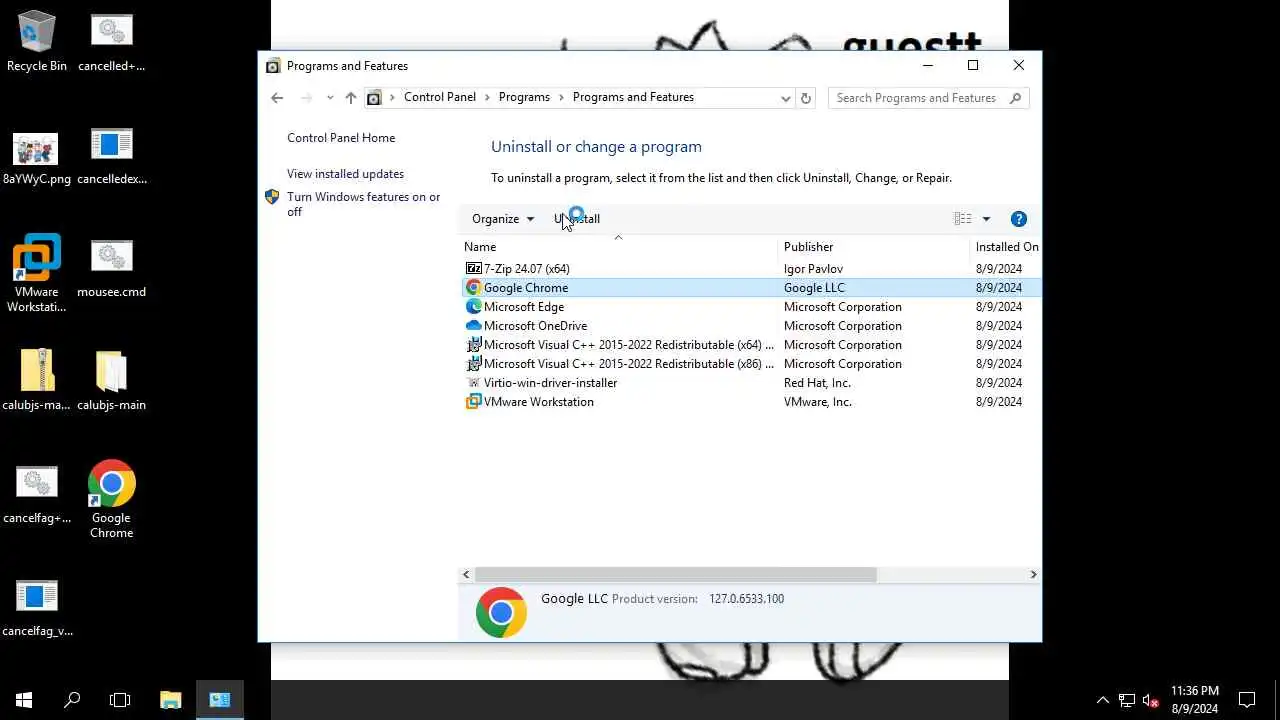Click the Uninstall button

(x=577, y=219)
